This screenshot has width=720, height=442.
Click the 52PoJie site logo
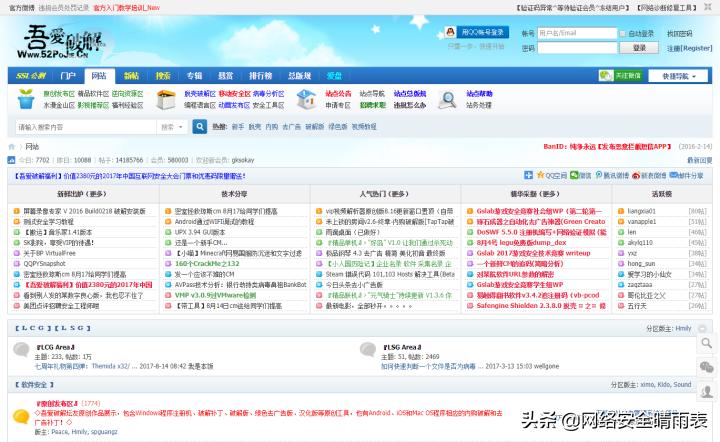click(x=61, y=42)
